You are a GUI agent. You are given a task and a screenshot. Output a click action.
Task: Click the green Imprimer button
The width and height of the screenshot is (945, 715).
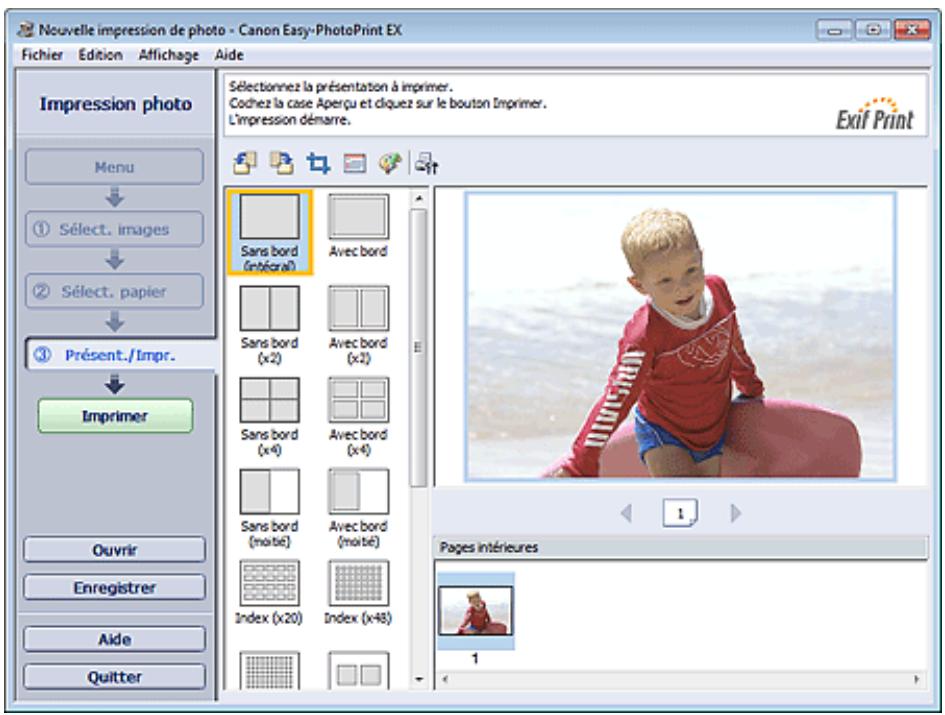[x=115, y=416]
